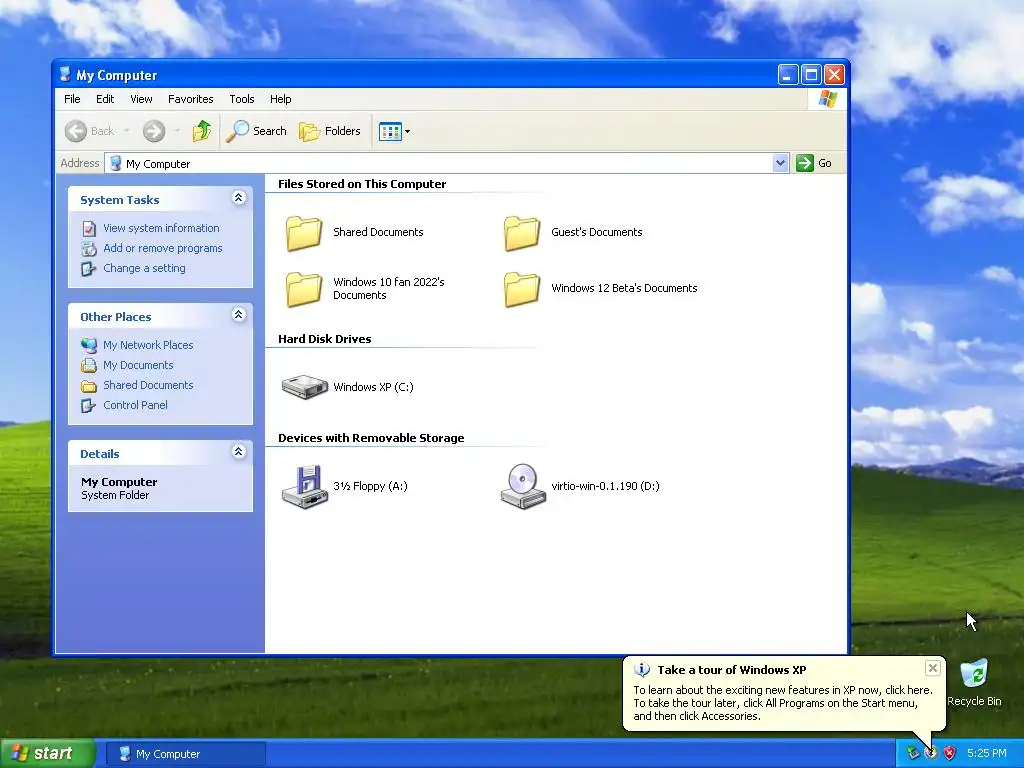
Task: Click the Take a tour balloon text
Action: (x=783, y=703)
